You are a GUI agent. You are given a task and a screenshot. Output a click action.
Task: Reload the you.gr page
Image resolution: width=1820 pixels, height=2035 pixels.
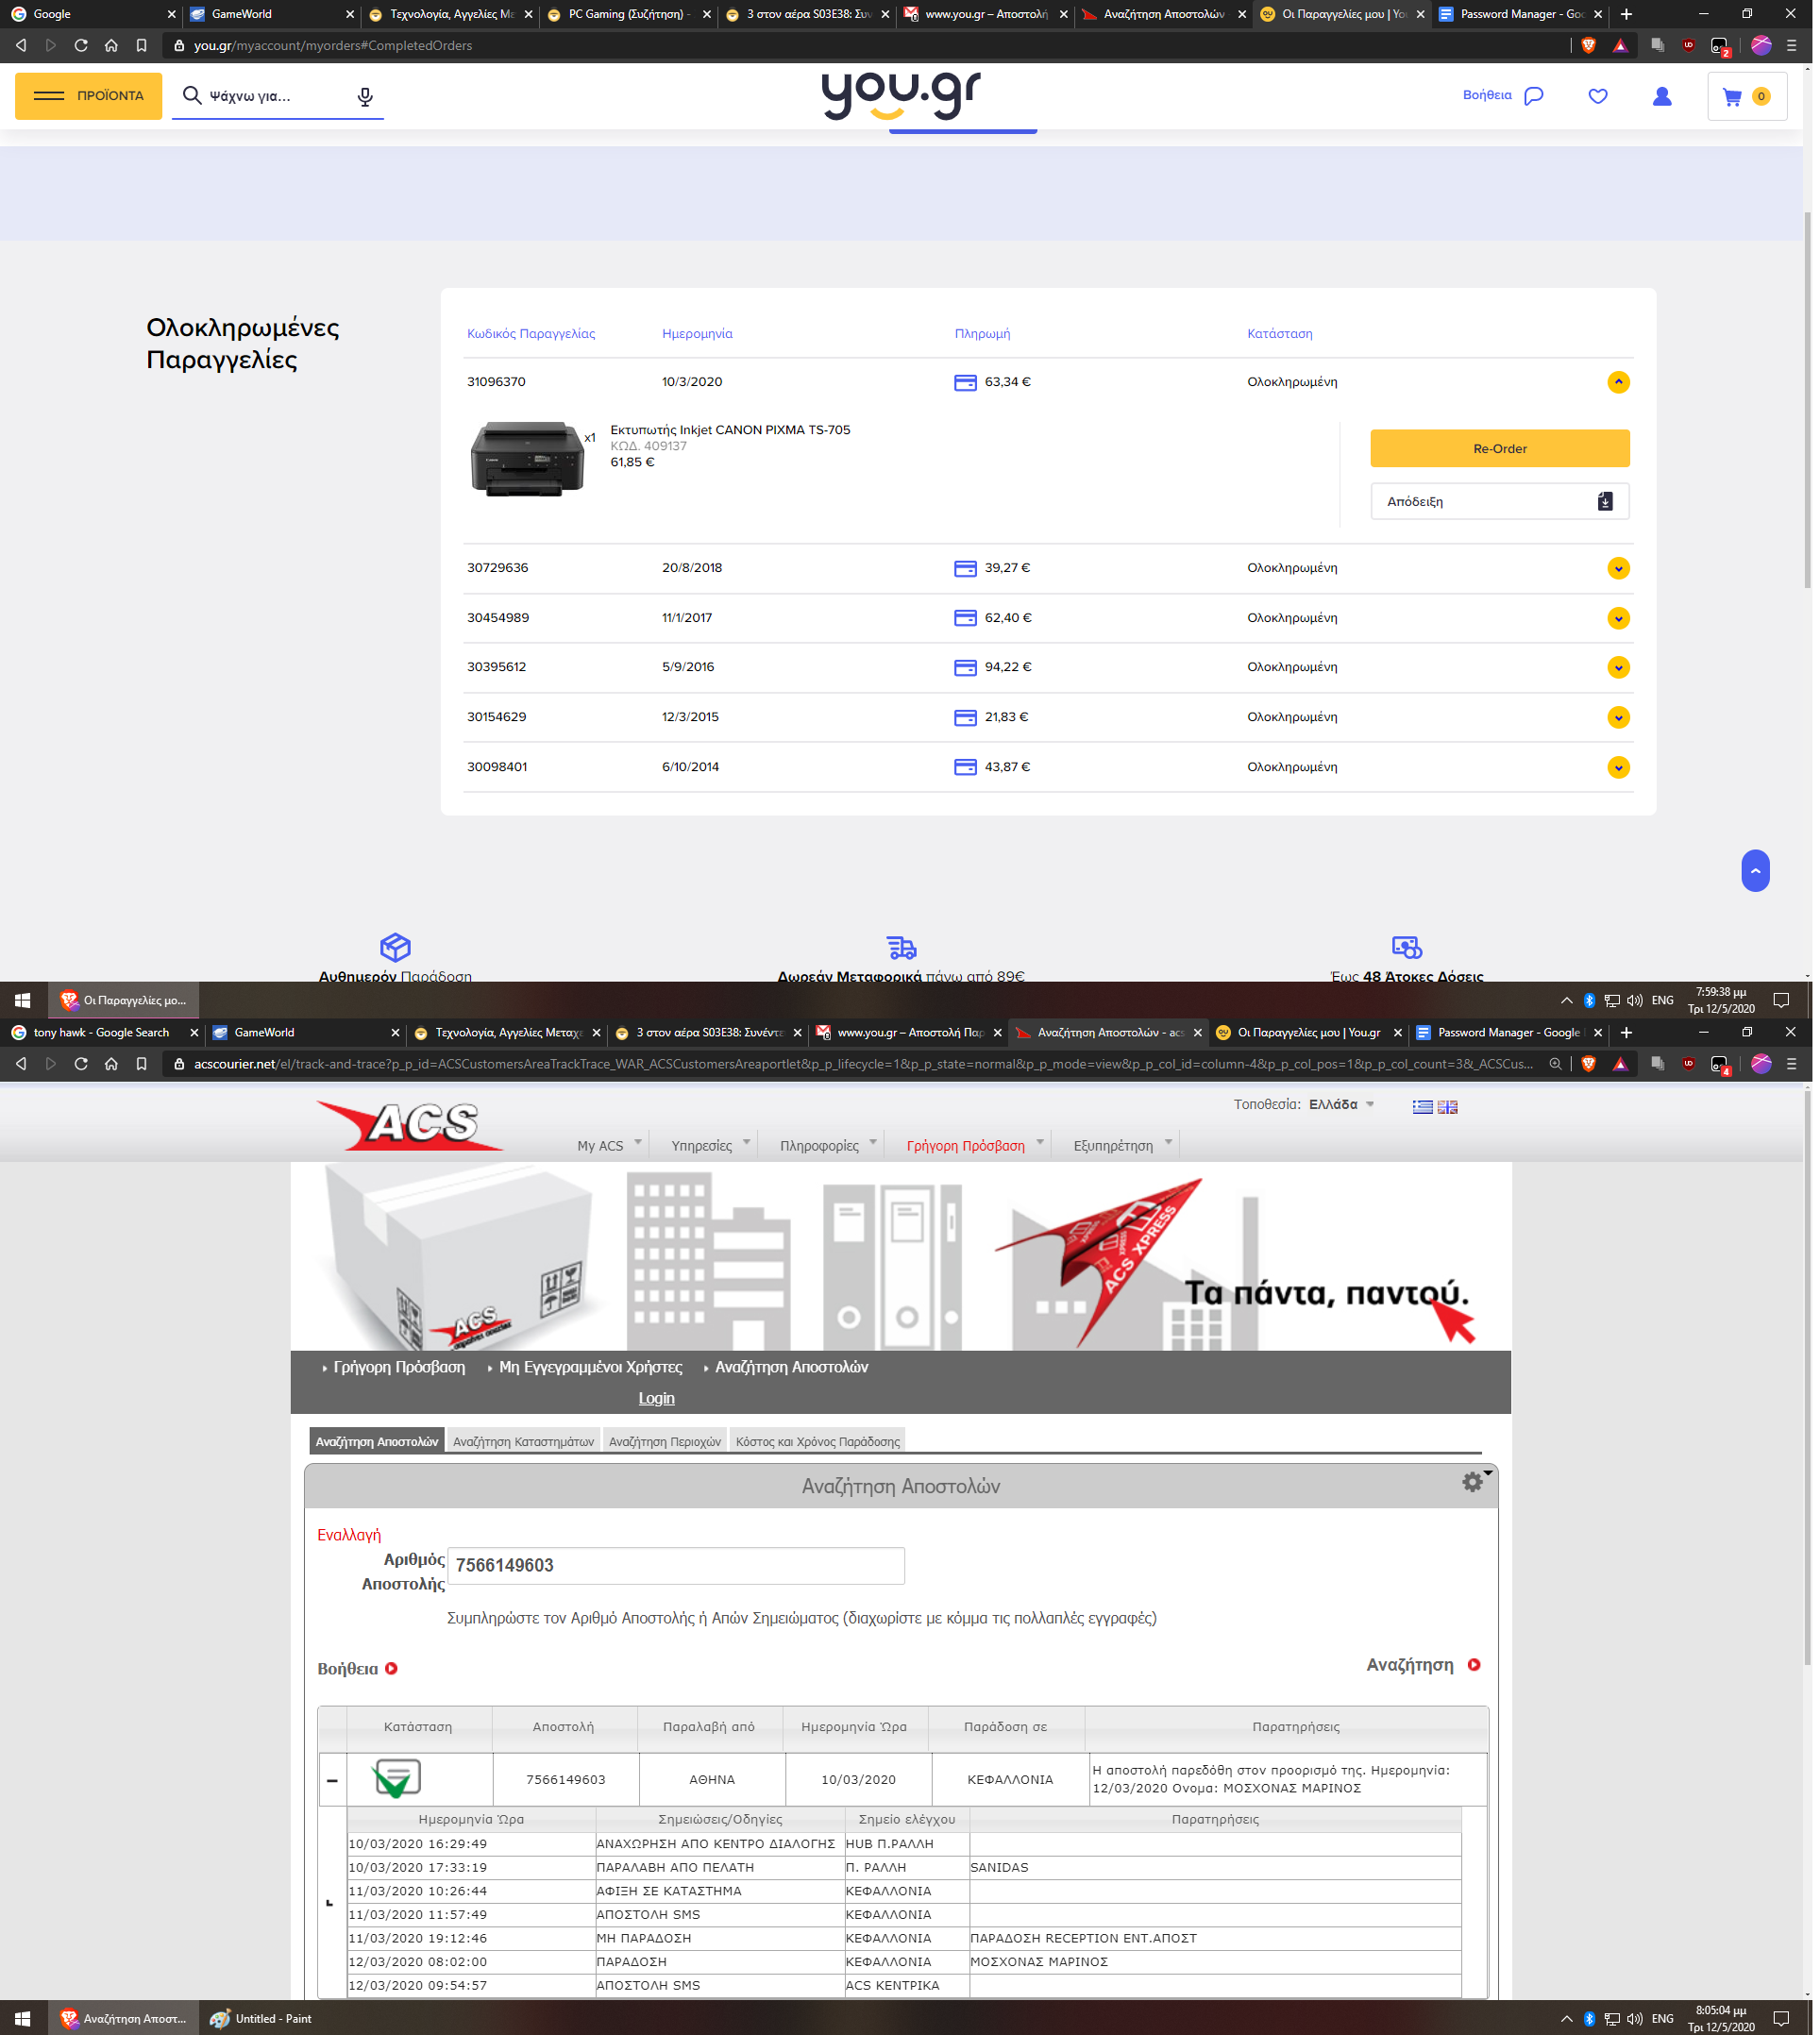tap(81, 45)
